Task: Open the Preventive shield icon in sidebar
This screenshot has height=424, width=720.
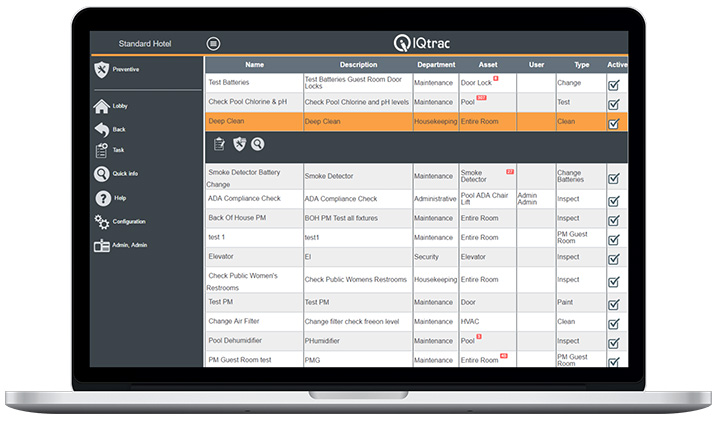Action: pos(101,69)
